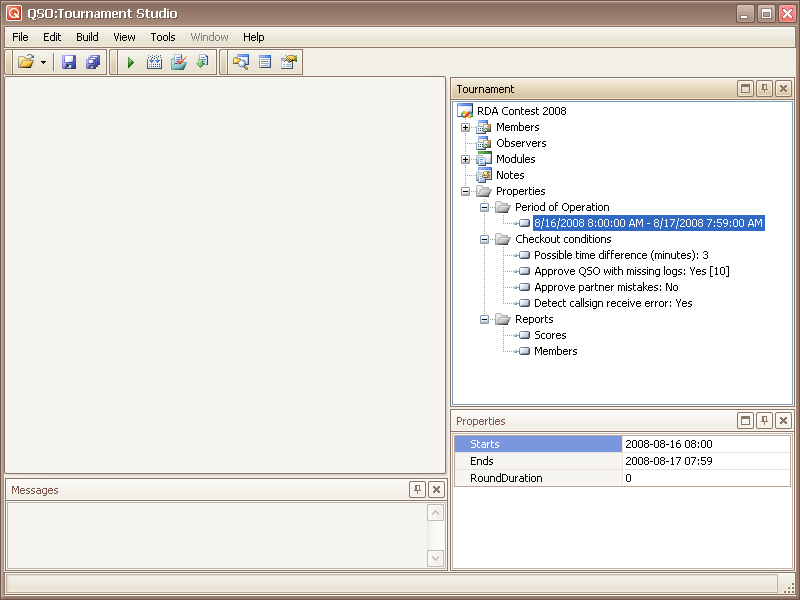Collapse the Checkout conditions folder

484,239
